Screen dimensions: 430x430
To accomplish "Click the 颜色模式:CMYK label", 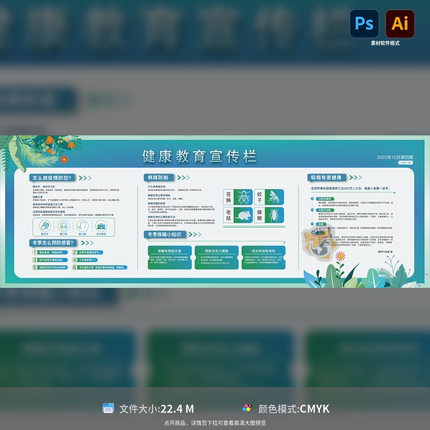I will coord(294,409).
